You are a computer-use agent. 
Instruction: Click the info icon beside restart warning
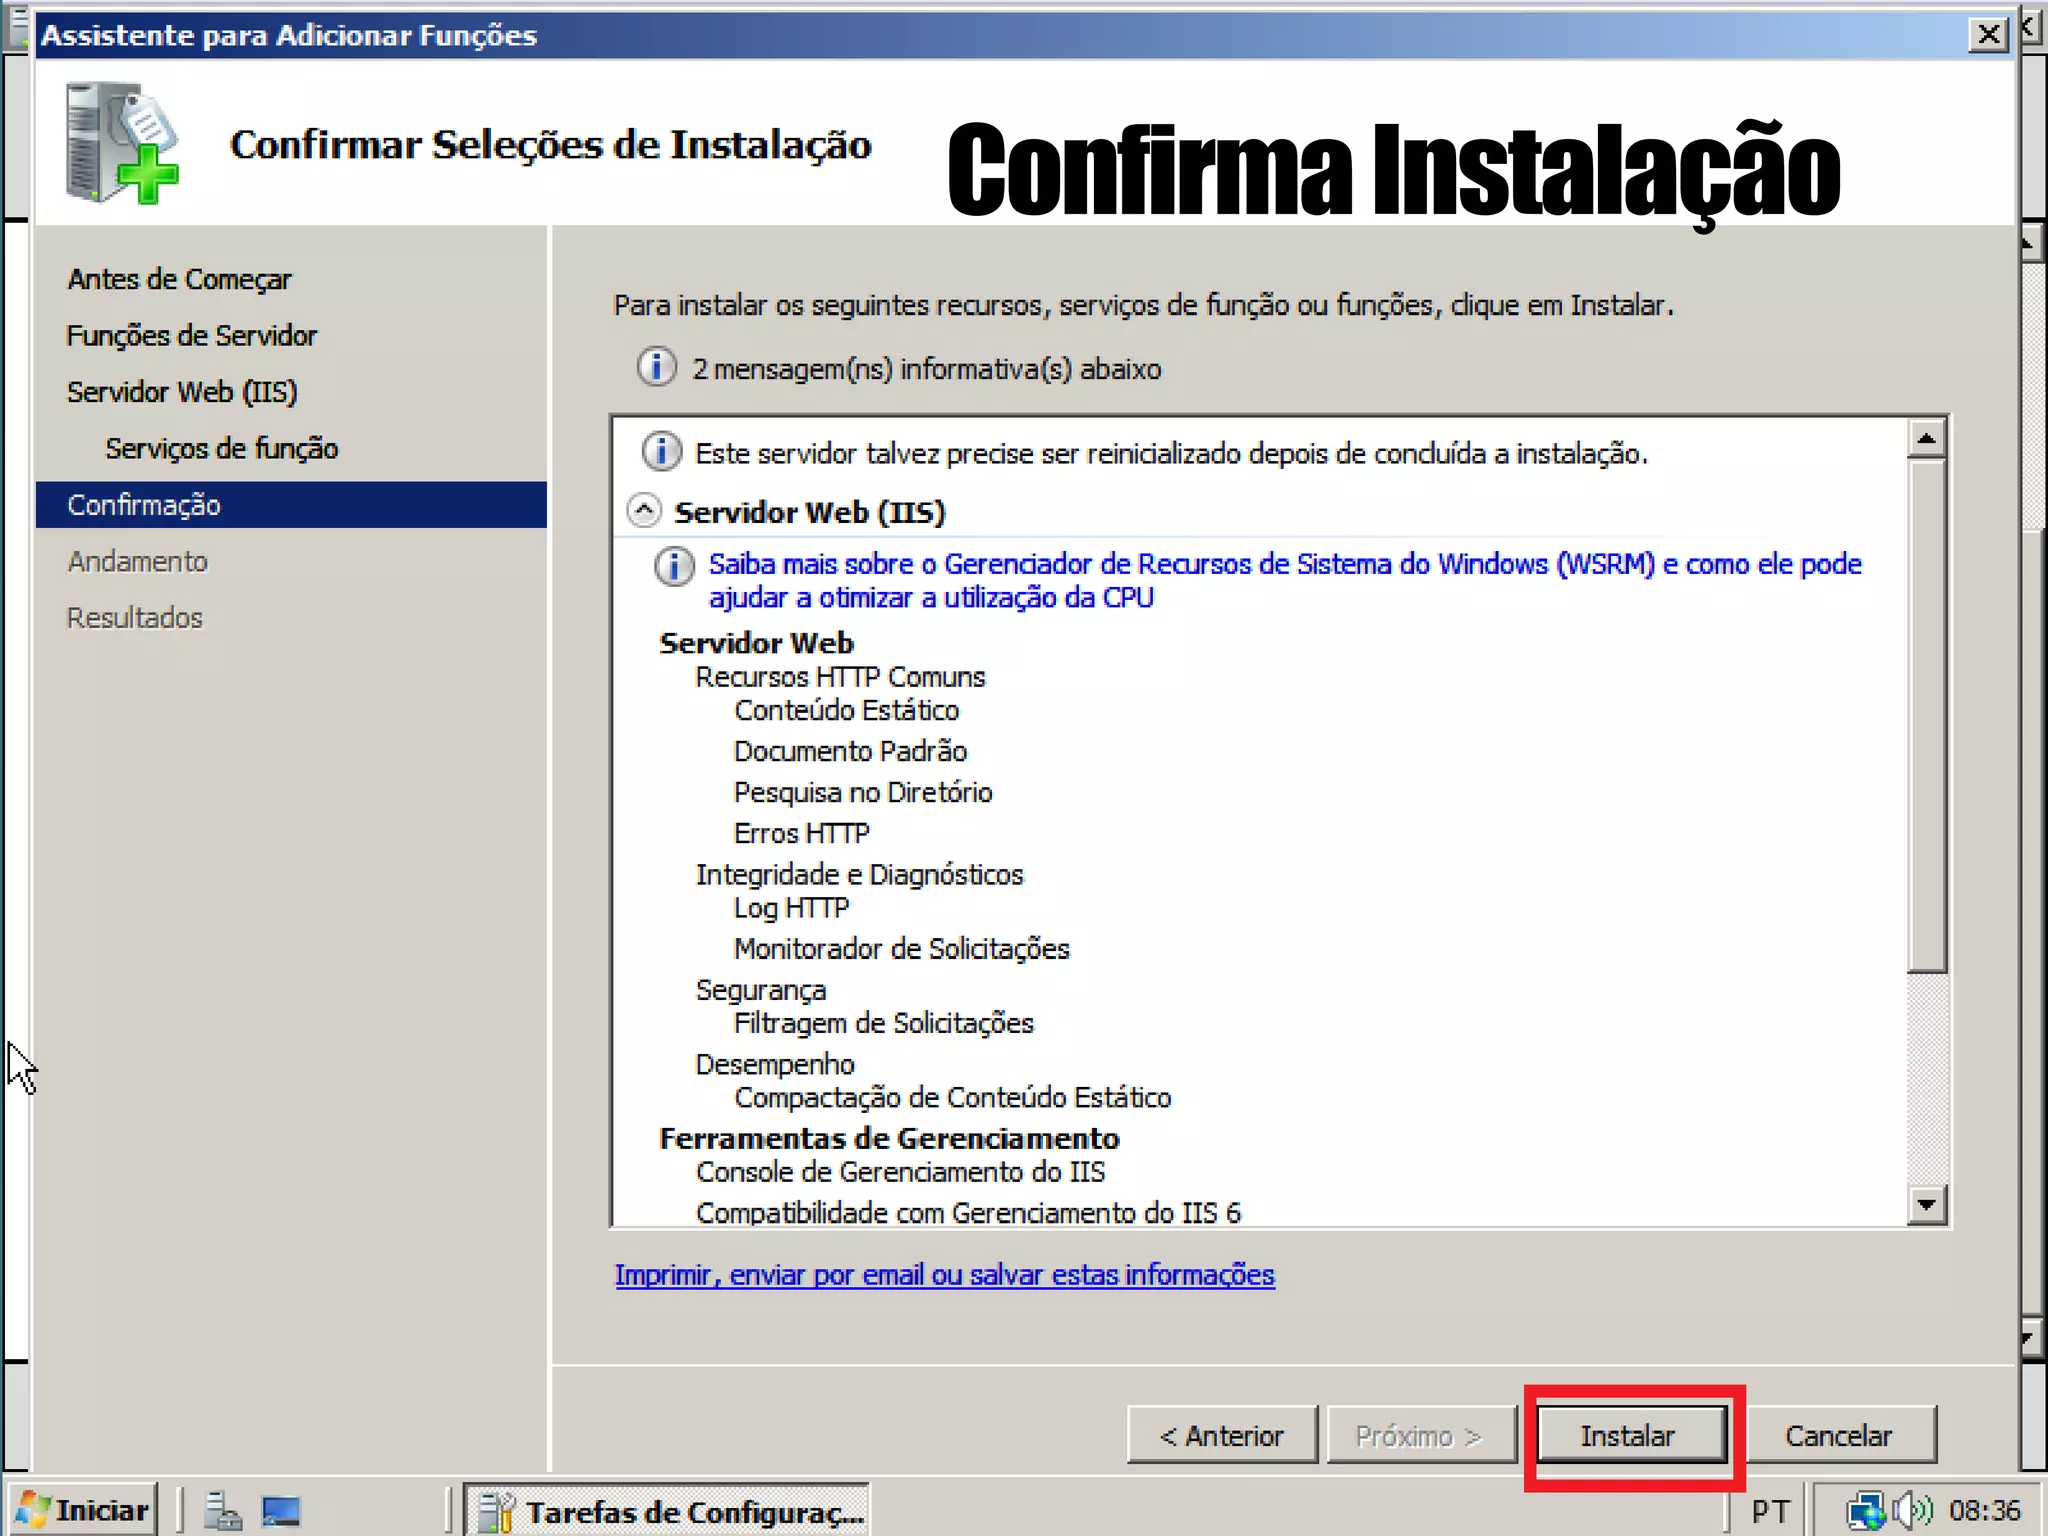[661, 452]
